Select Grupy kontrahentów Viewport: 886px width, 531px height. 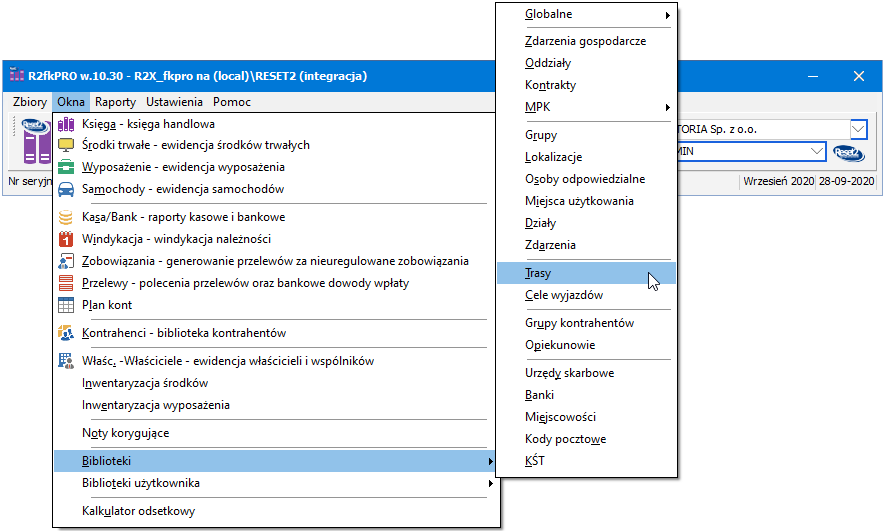586,324
